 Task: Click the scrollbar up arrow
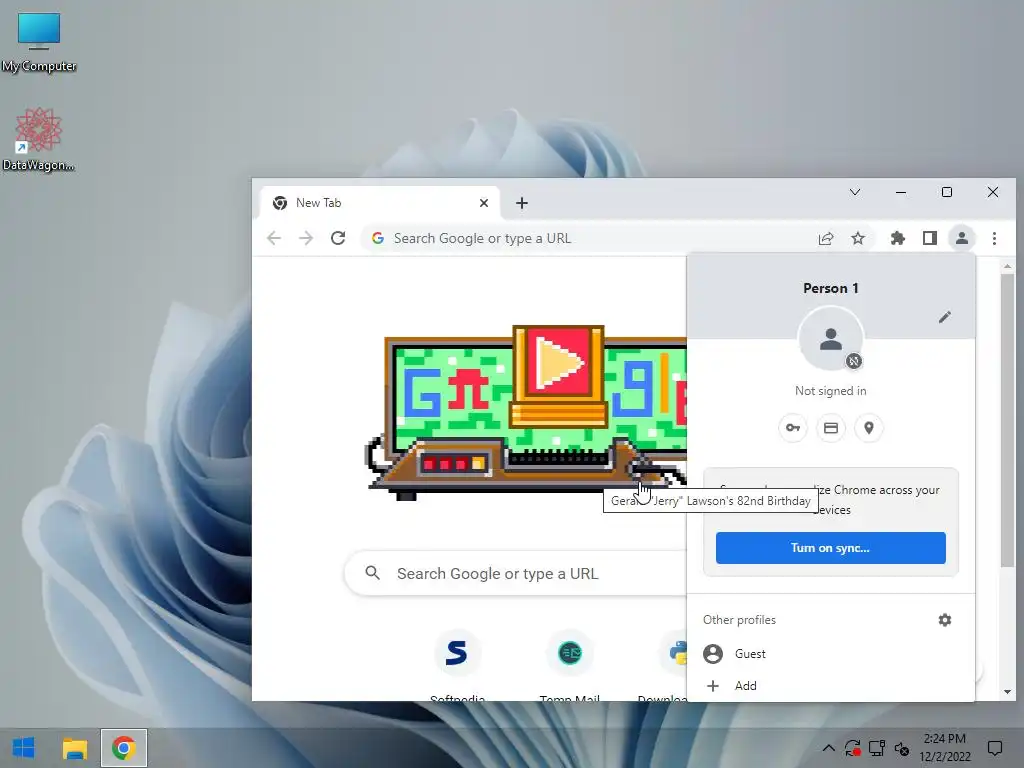click(1007, 266)
